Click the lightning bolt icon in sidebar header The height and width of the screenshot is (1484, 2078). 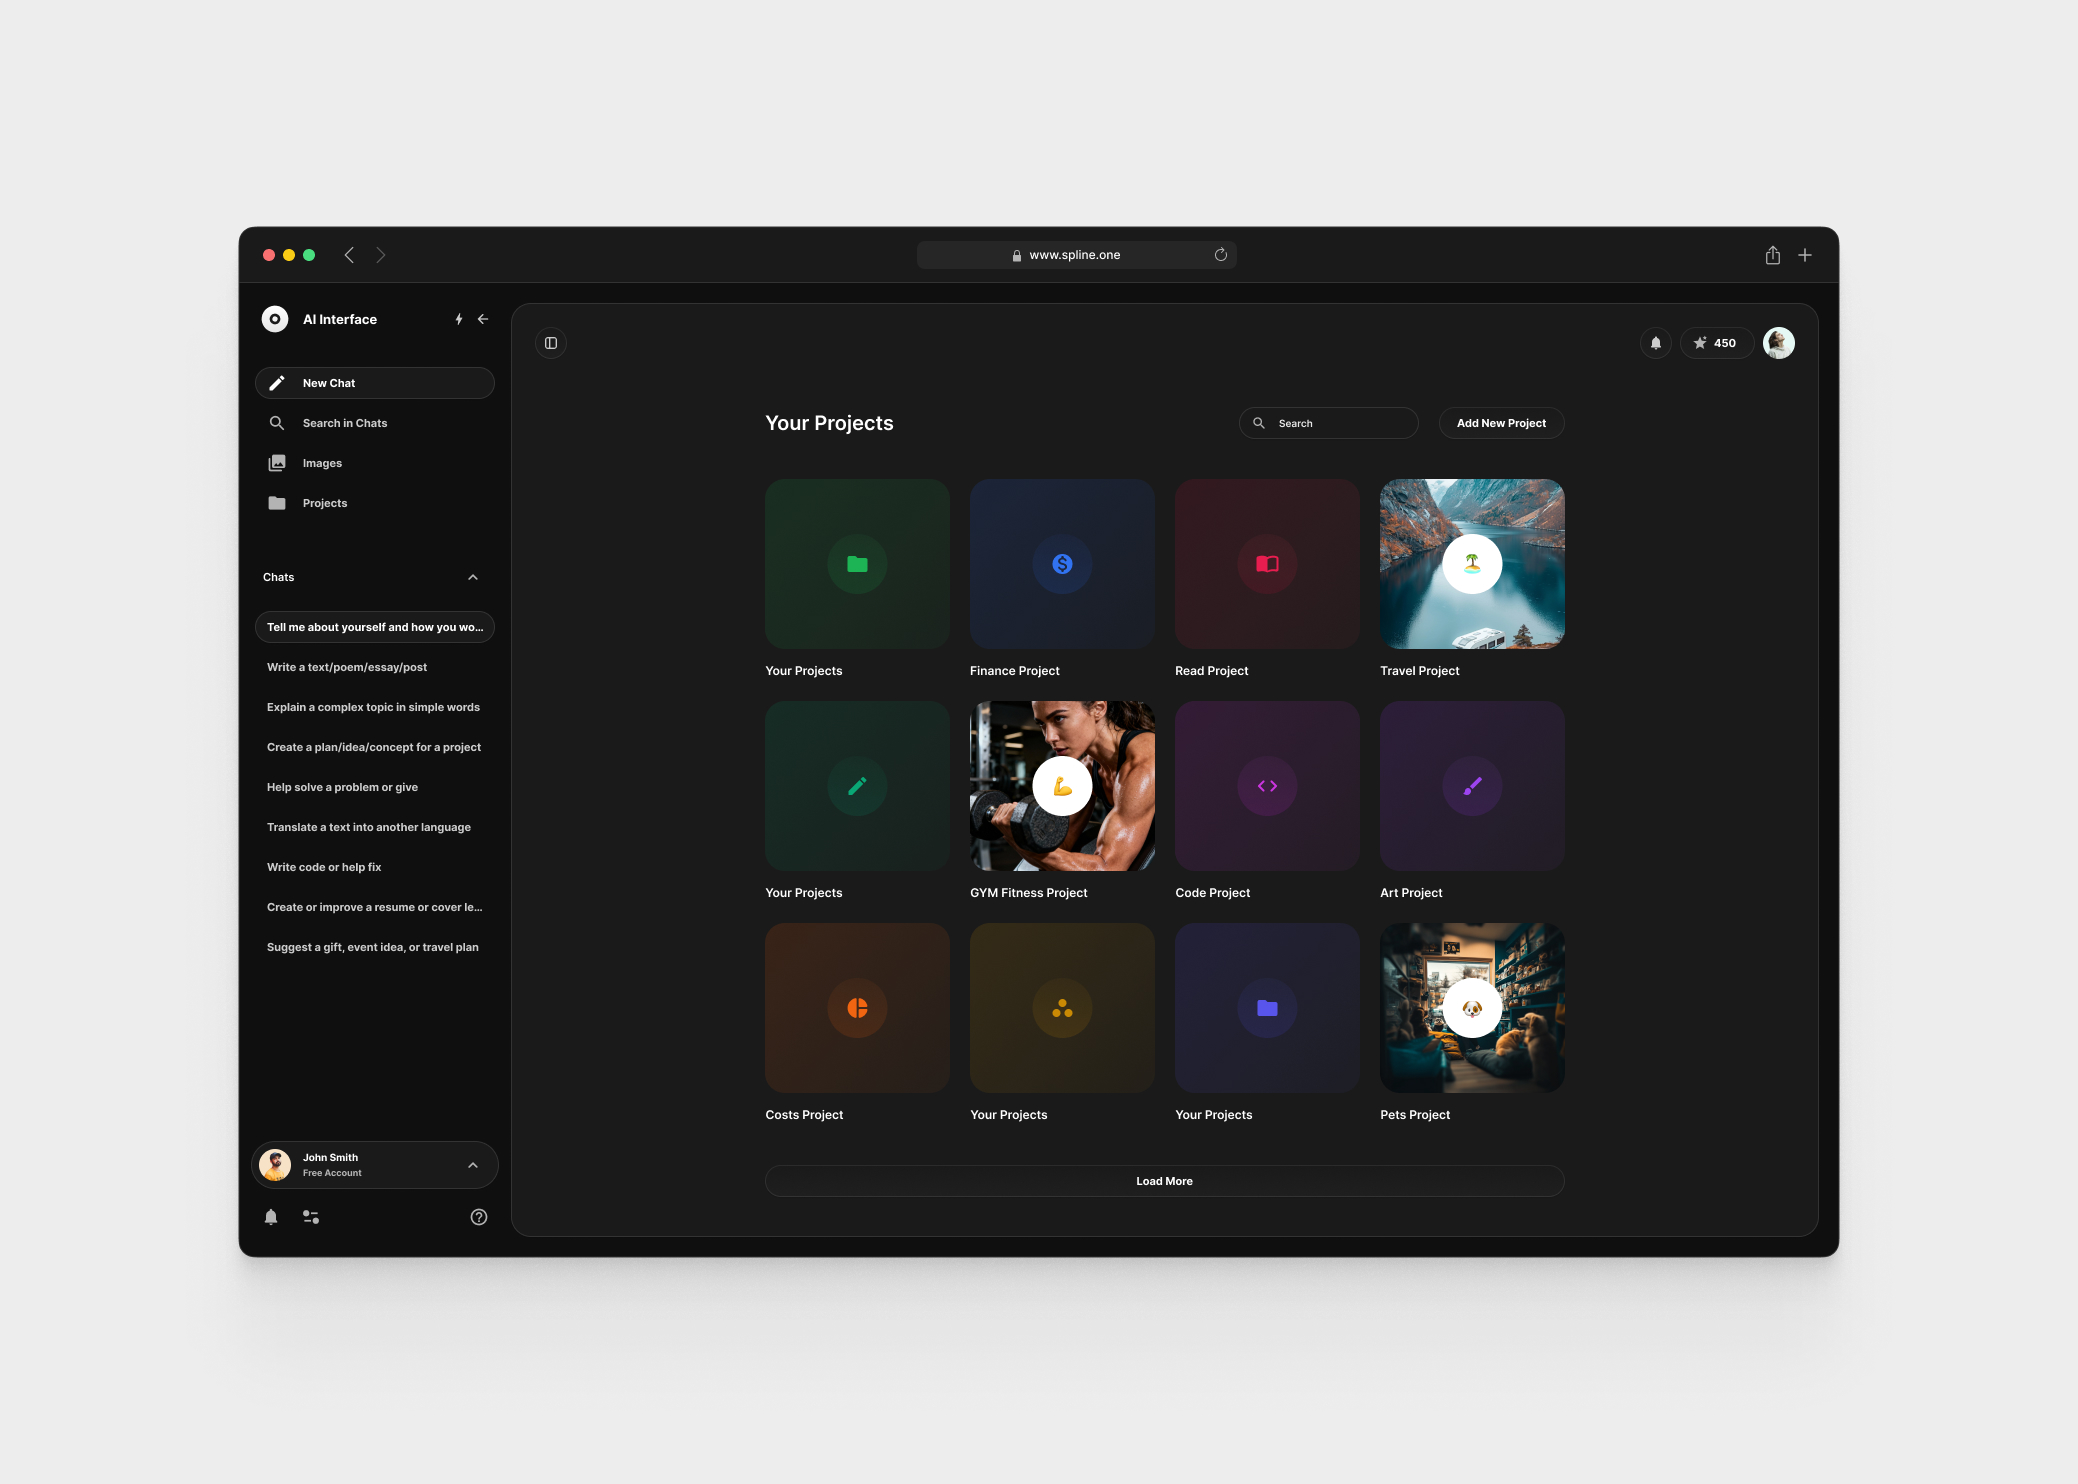(x=459, y=319)
